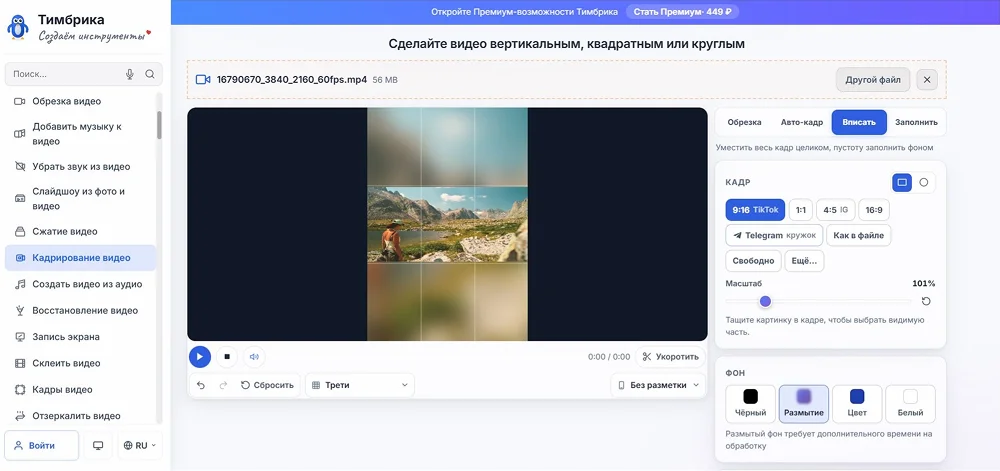This screenshot has height=471, width=1000.
Task: Select the Вписать tab
Action: click(859, 122)
